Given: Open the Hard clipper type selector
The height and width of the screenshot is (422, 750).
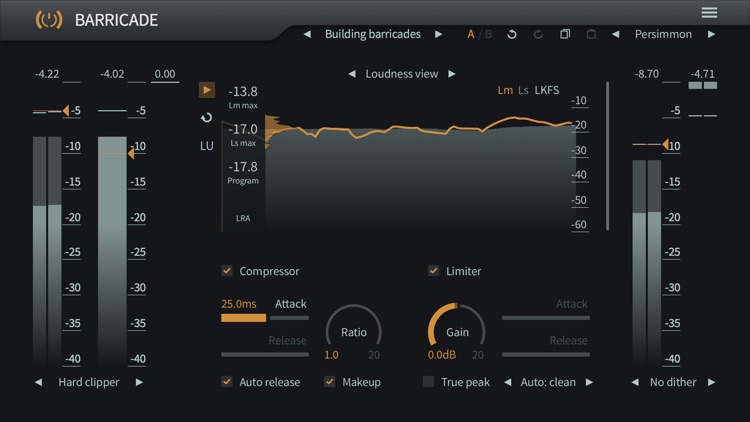Looking at the screenshot, I should pos(88,382).
